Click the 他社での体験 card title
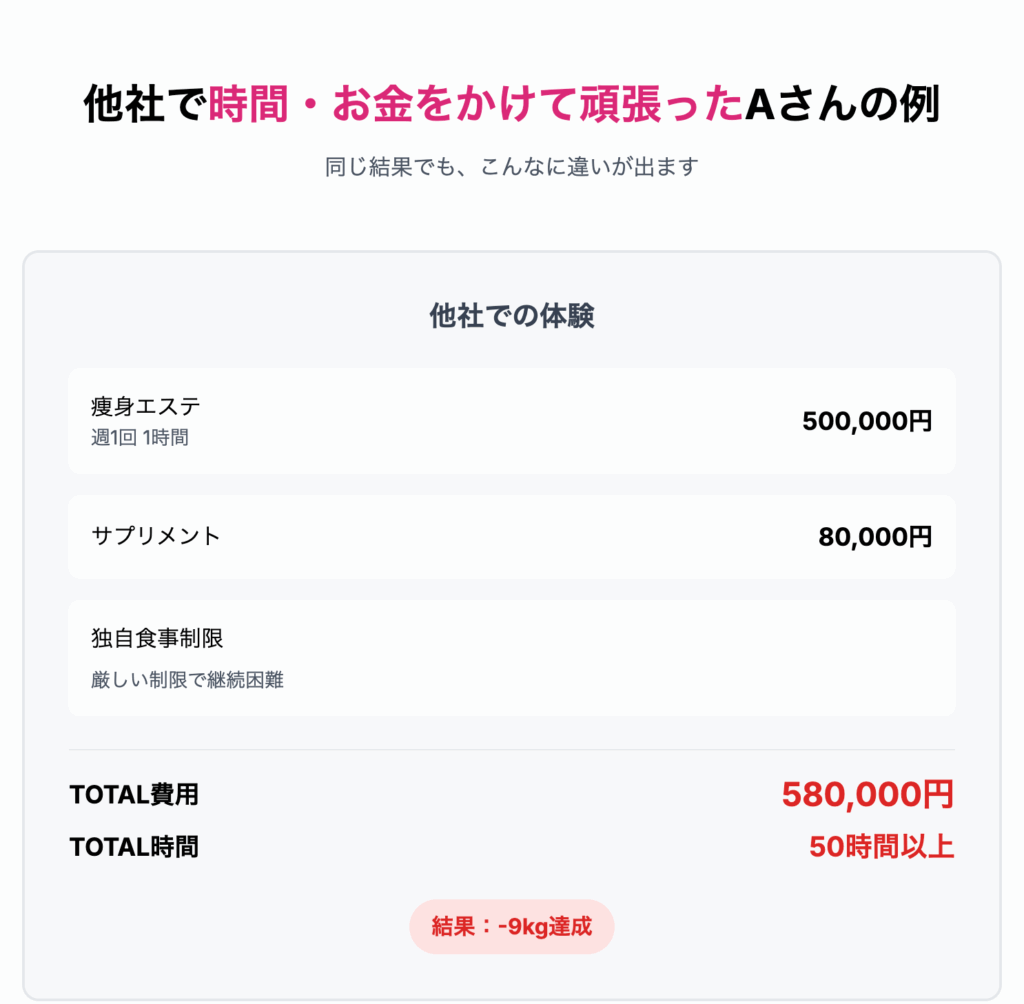 [512, 316]
